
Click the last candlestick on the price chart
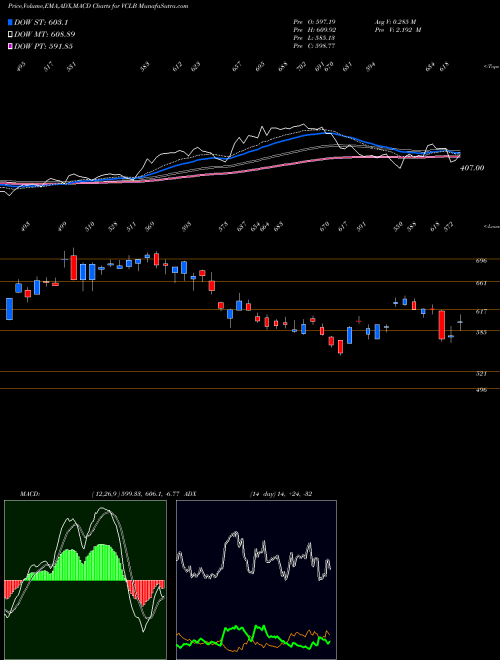(460, 322)
